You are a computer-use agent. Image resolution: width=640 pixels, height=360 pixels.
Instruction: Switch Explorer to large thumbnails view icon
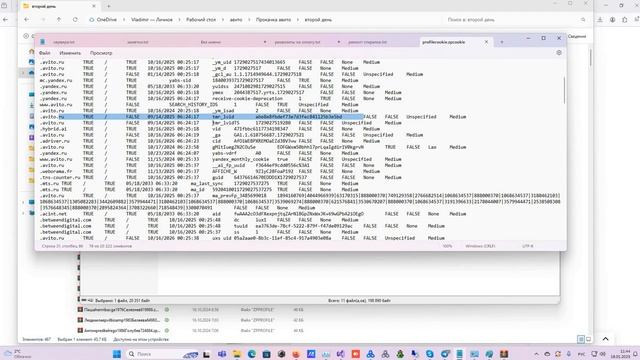click(588, 339)
